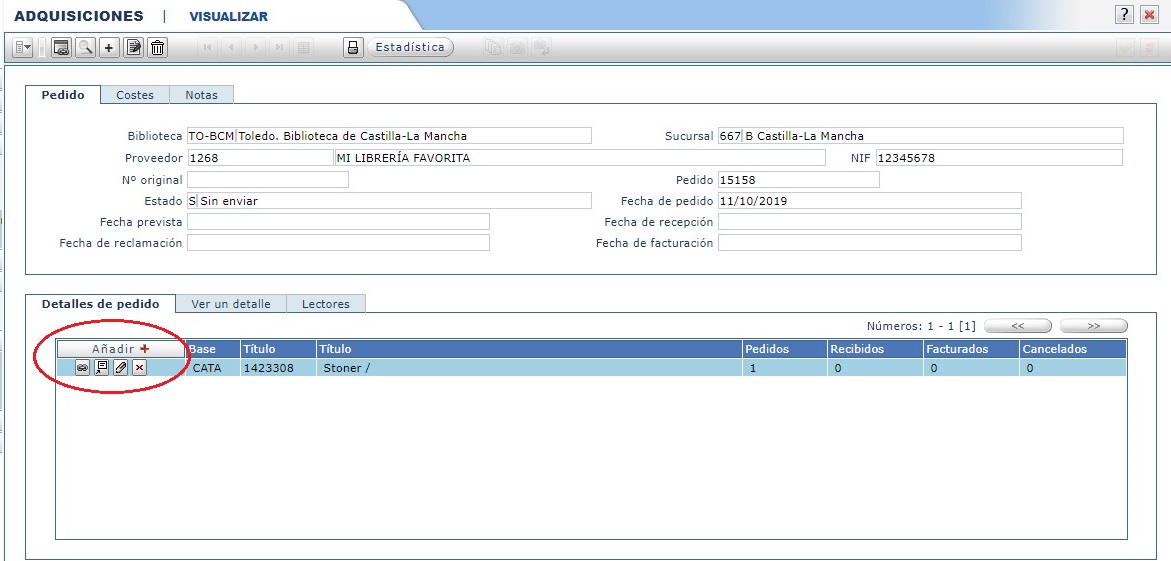Open the Ver un detalle tab
This screenshot has width=1171, height=561.
pos(230,304)
